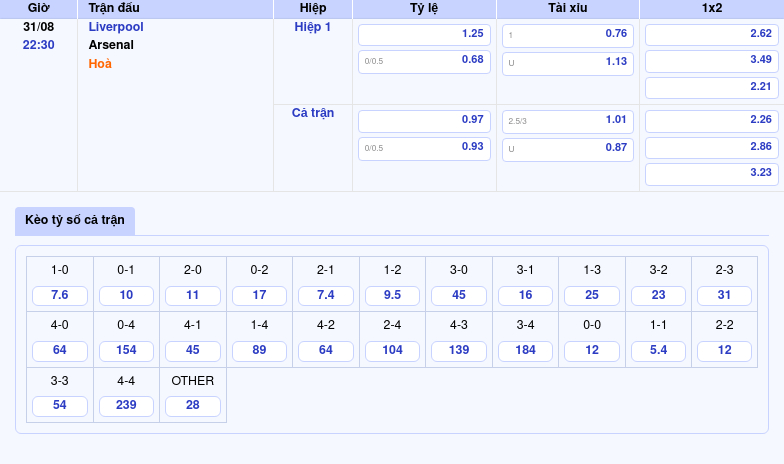Select first-half 1x2 odds 2.62

(711, 34)
